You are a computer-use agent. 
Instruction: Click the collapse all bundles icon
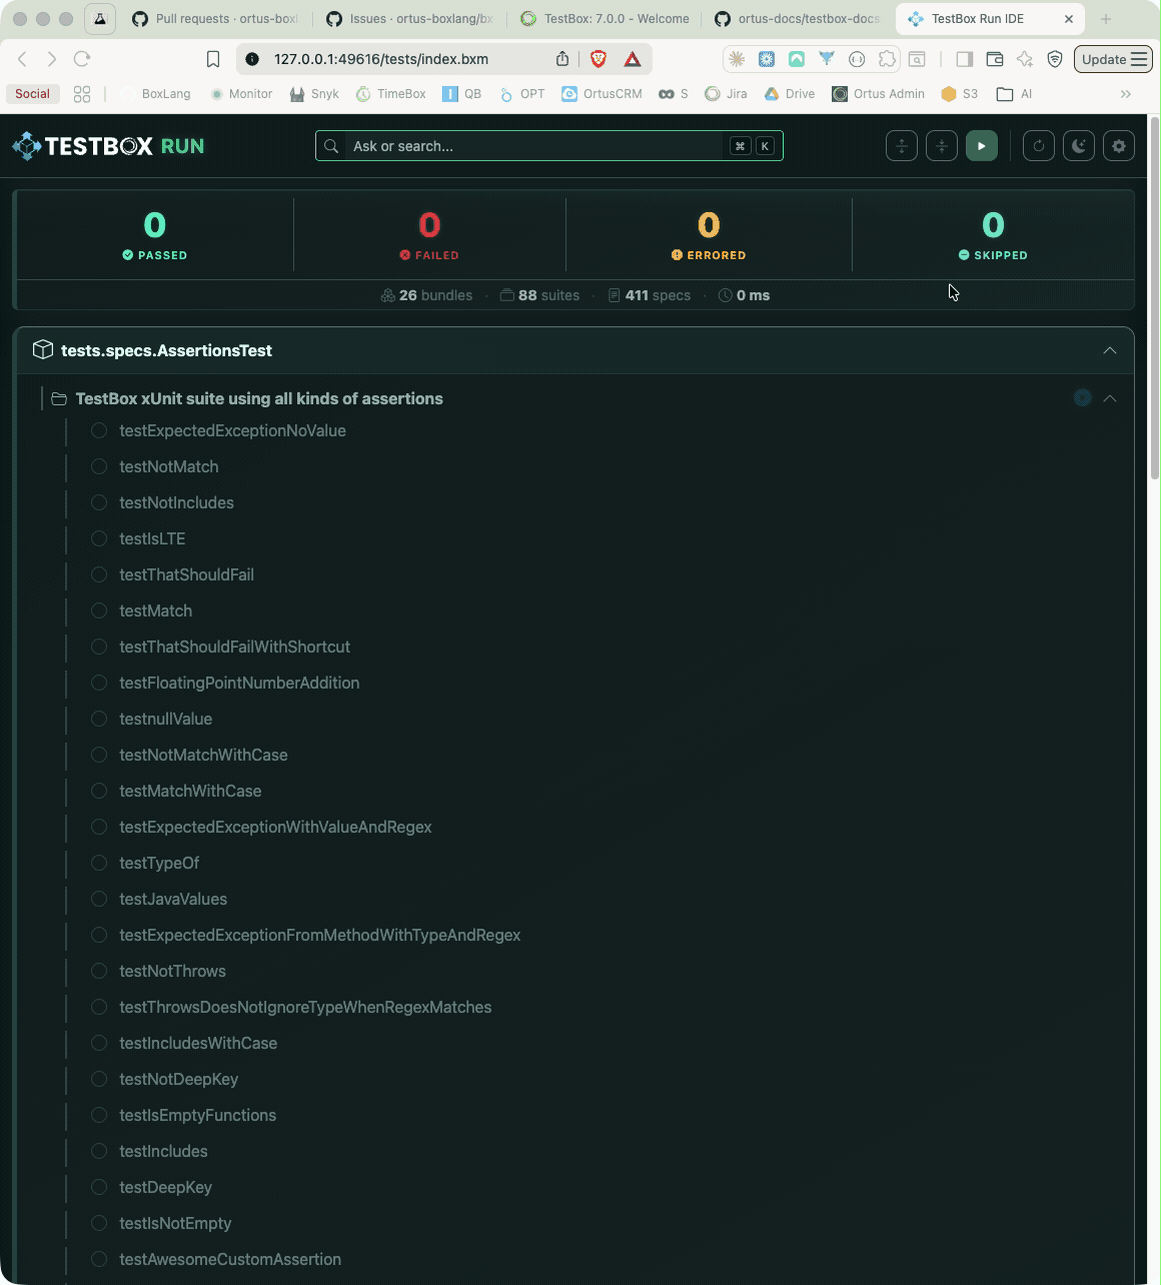(941, 146)
